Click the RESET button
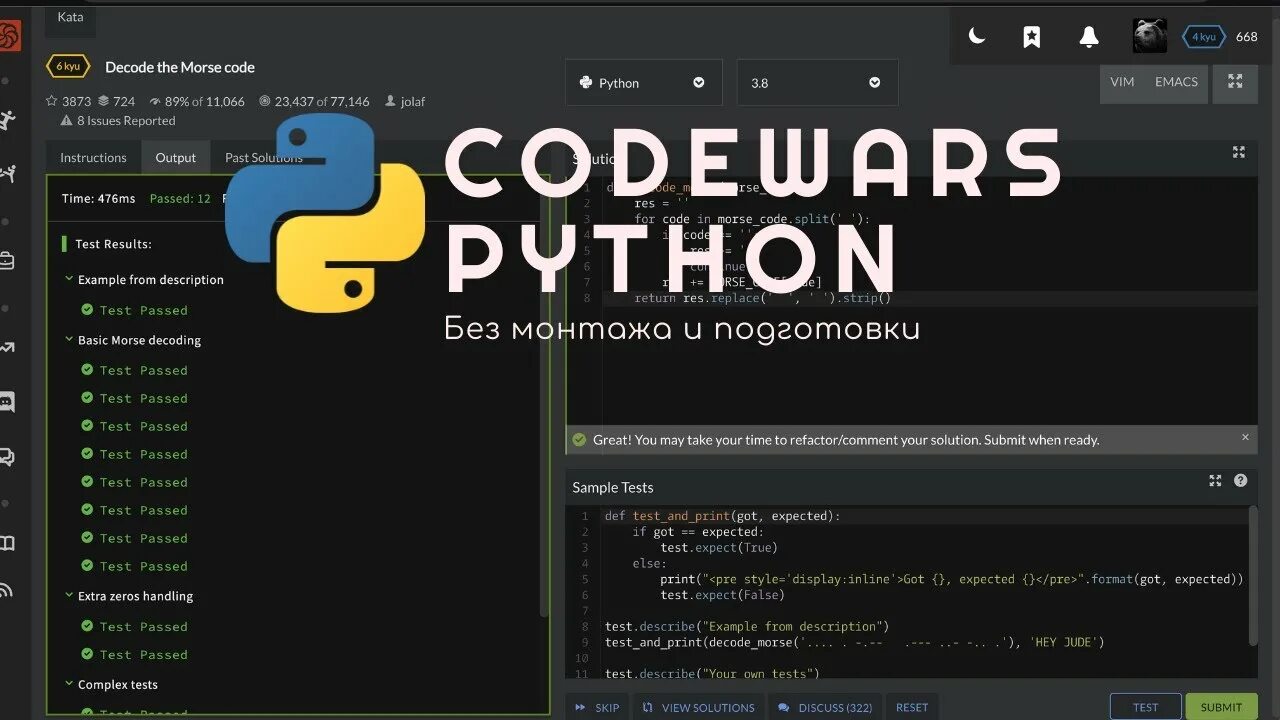 click(x=912, y=707)
